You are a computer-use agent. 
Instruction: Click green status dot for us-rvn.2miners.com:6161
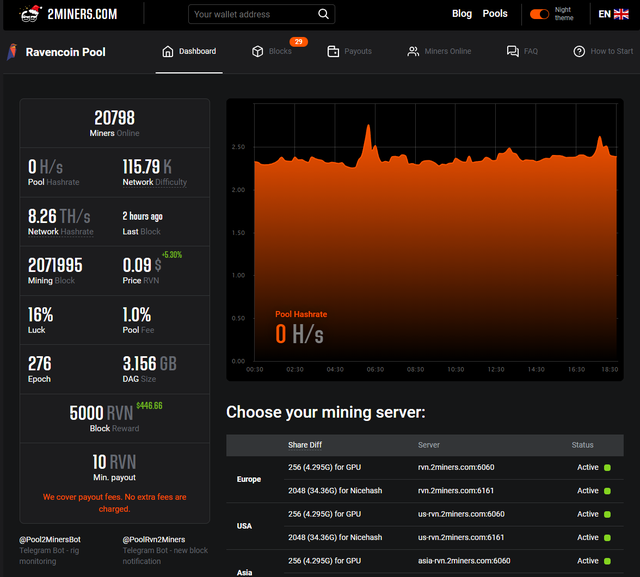pyautogui.click(x=607, y=538)
